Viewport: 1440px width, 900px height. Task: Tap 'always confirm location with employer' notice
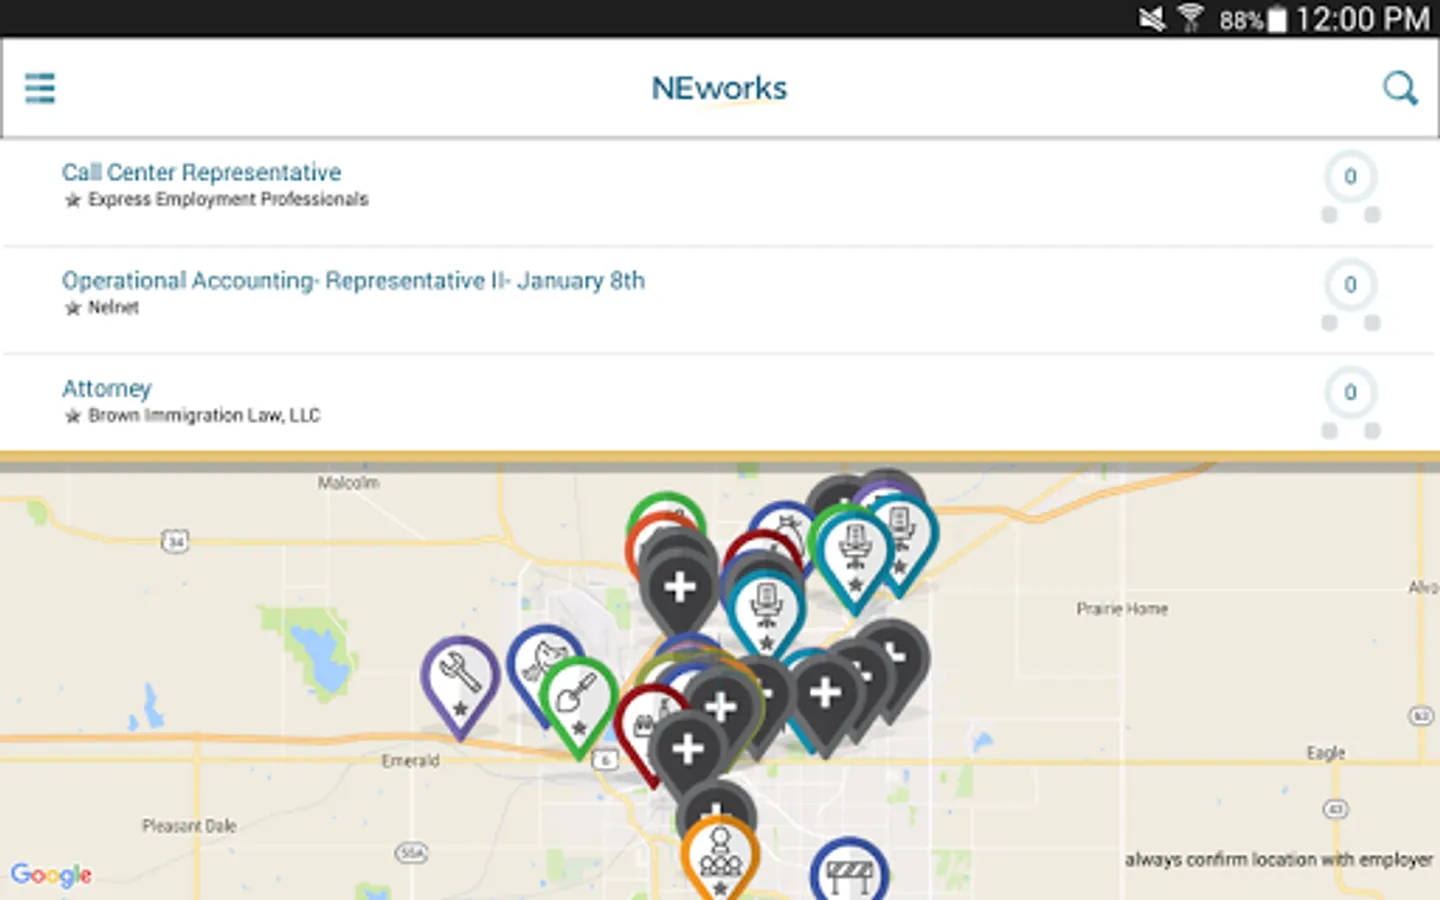point(1278,859)
